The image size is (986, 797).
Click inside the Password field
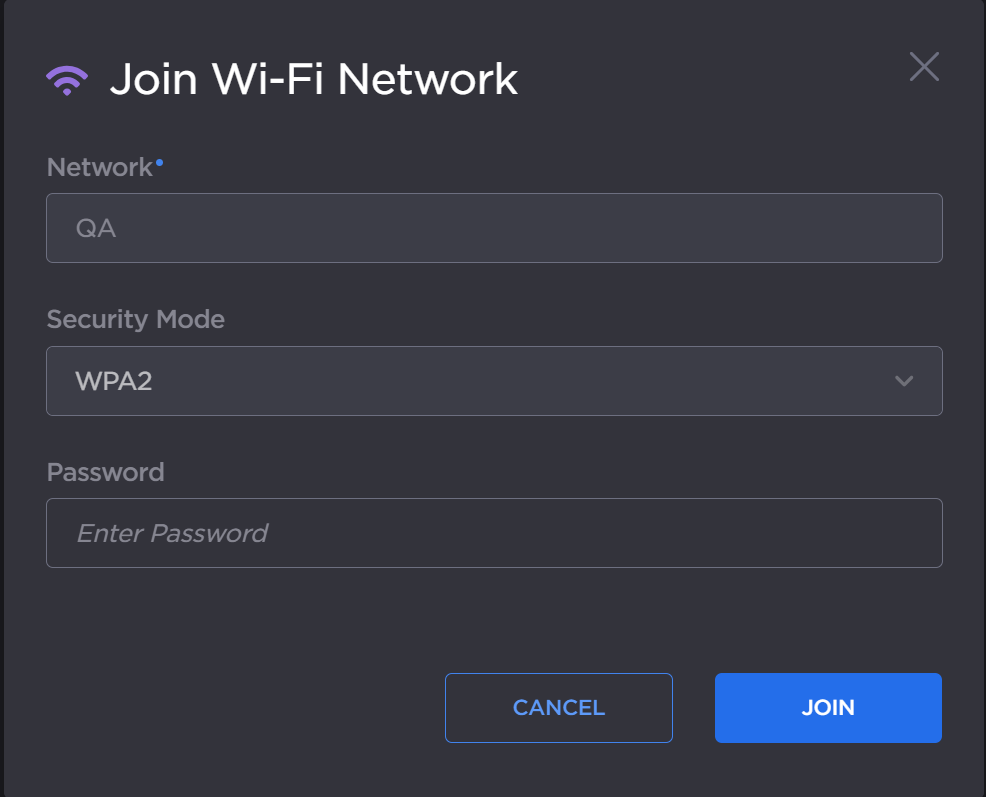click(494, 533)
